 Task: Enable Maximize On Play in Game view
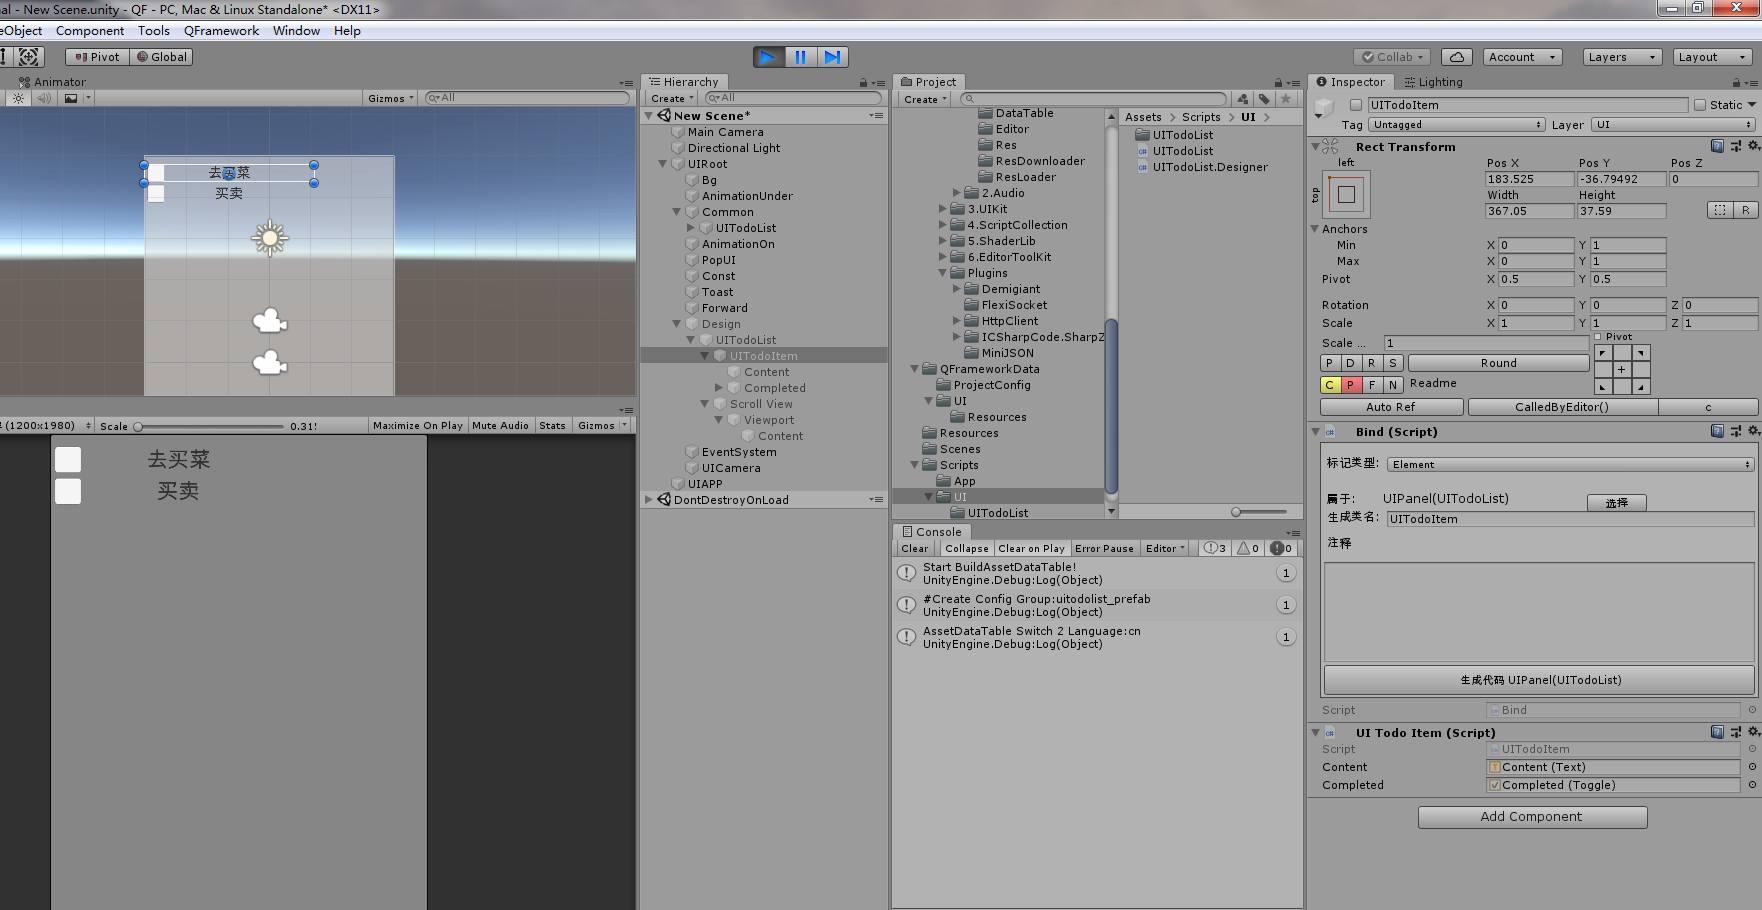(x=417, y=424)
